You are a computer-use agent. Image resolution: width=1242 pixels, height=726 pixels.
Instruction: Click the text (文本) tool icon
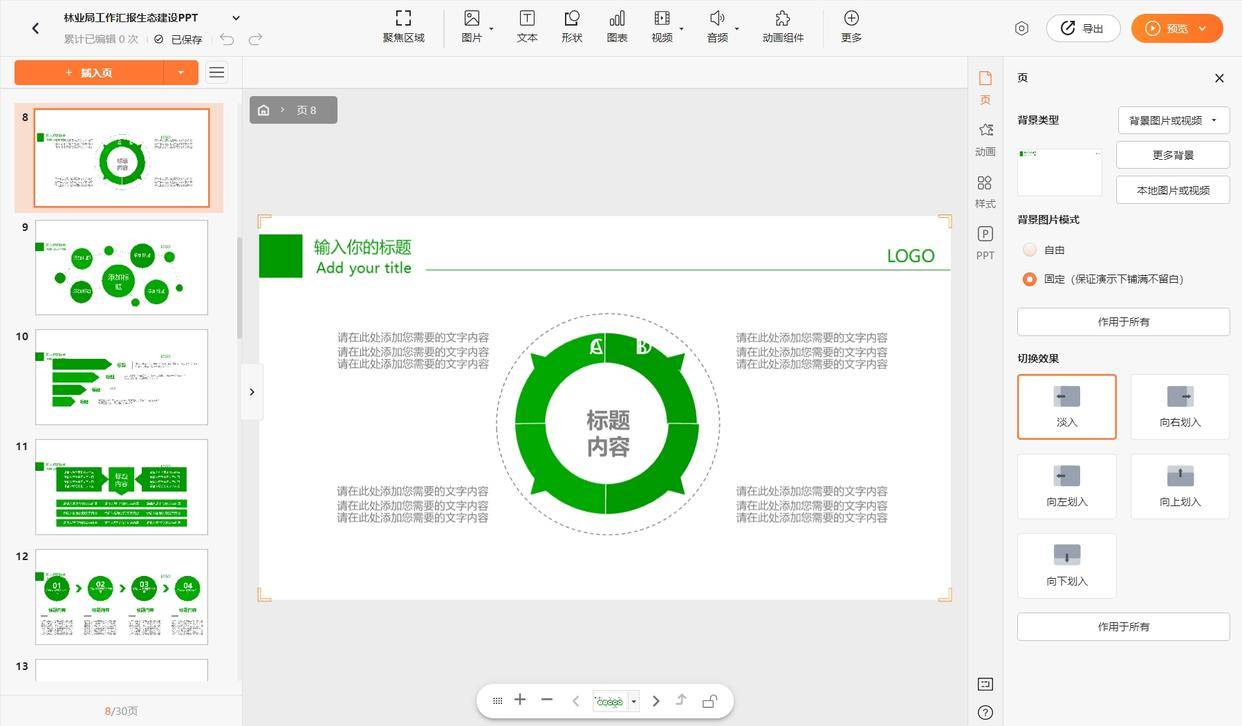pyautogui.click(x=527, y=18)
